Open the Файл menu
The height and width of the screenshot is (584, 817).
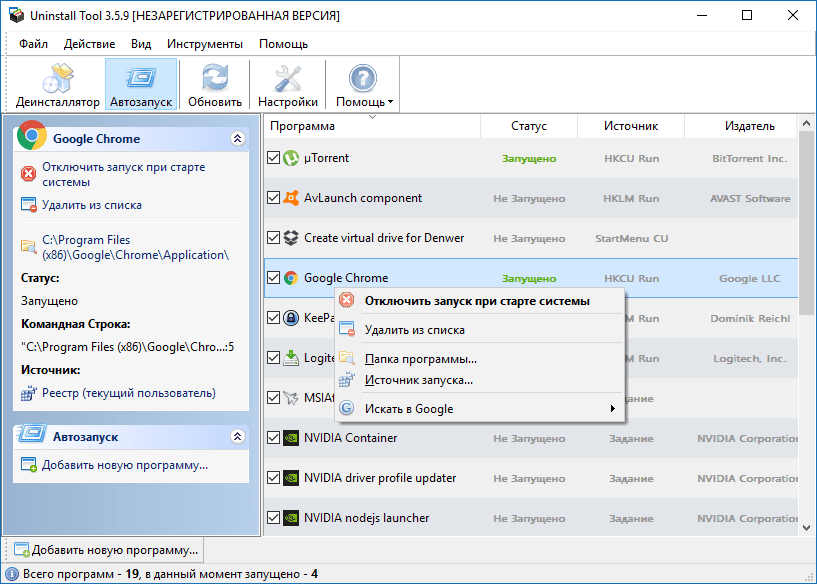point(33,44)
